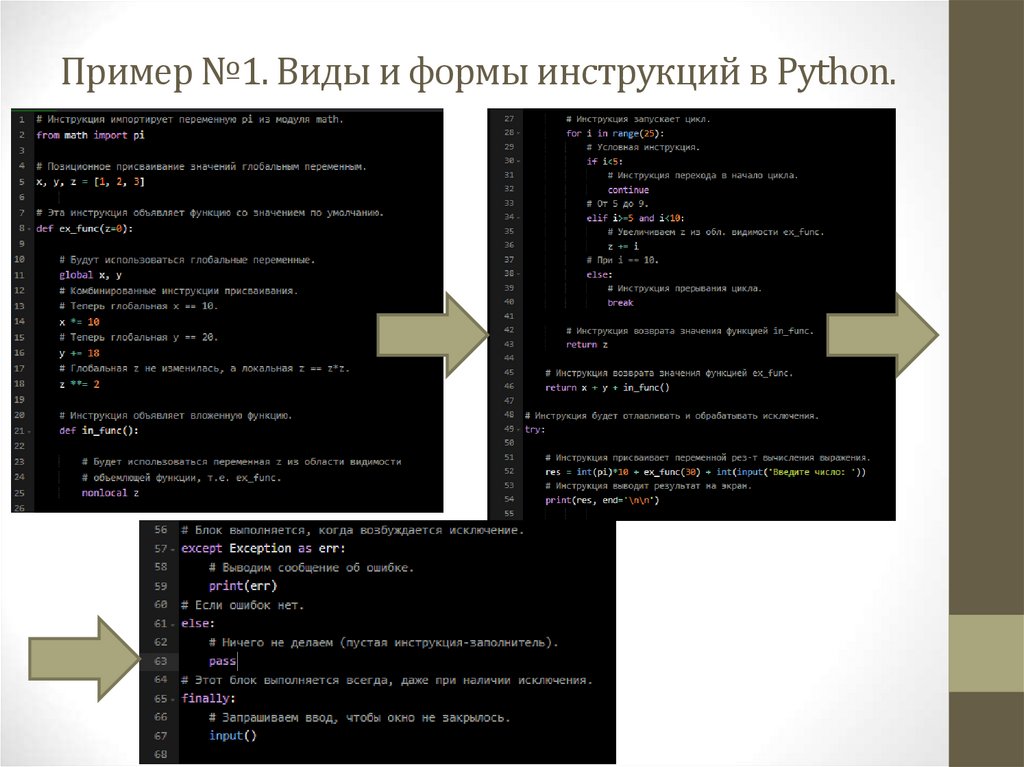Click the 'print(err)' line
The height and width of the screenshot is (767, 1024).
(243, 586)
